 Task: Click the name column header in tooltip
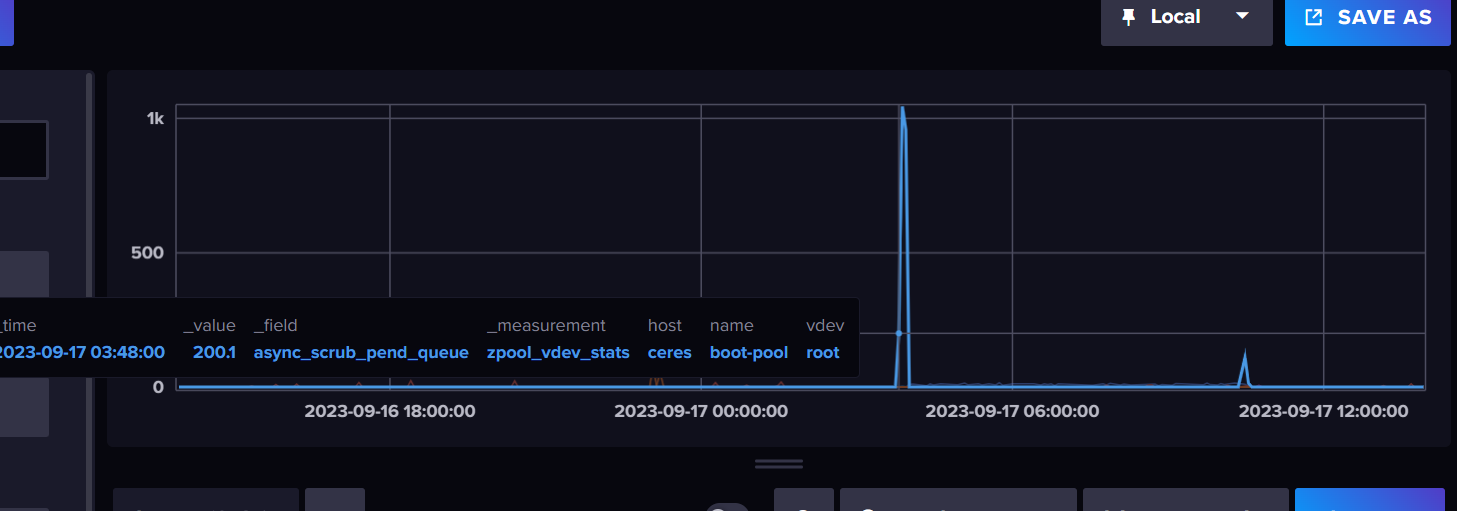(x=732, y=325)
